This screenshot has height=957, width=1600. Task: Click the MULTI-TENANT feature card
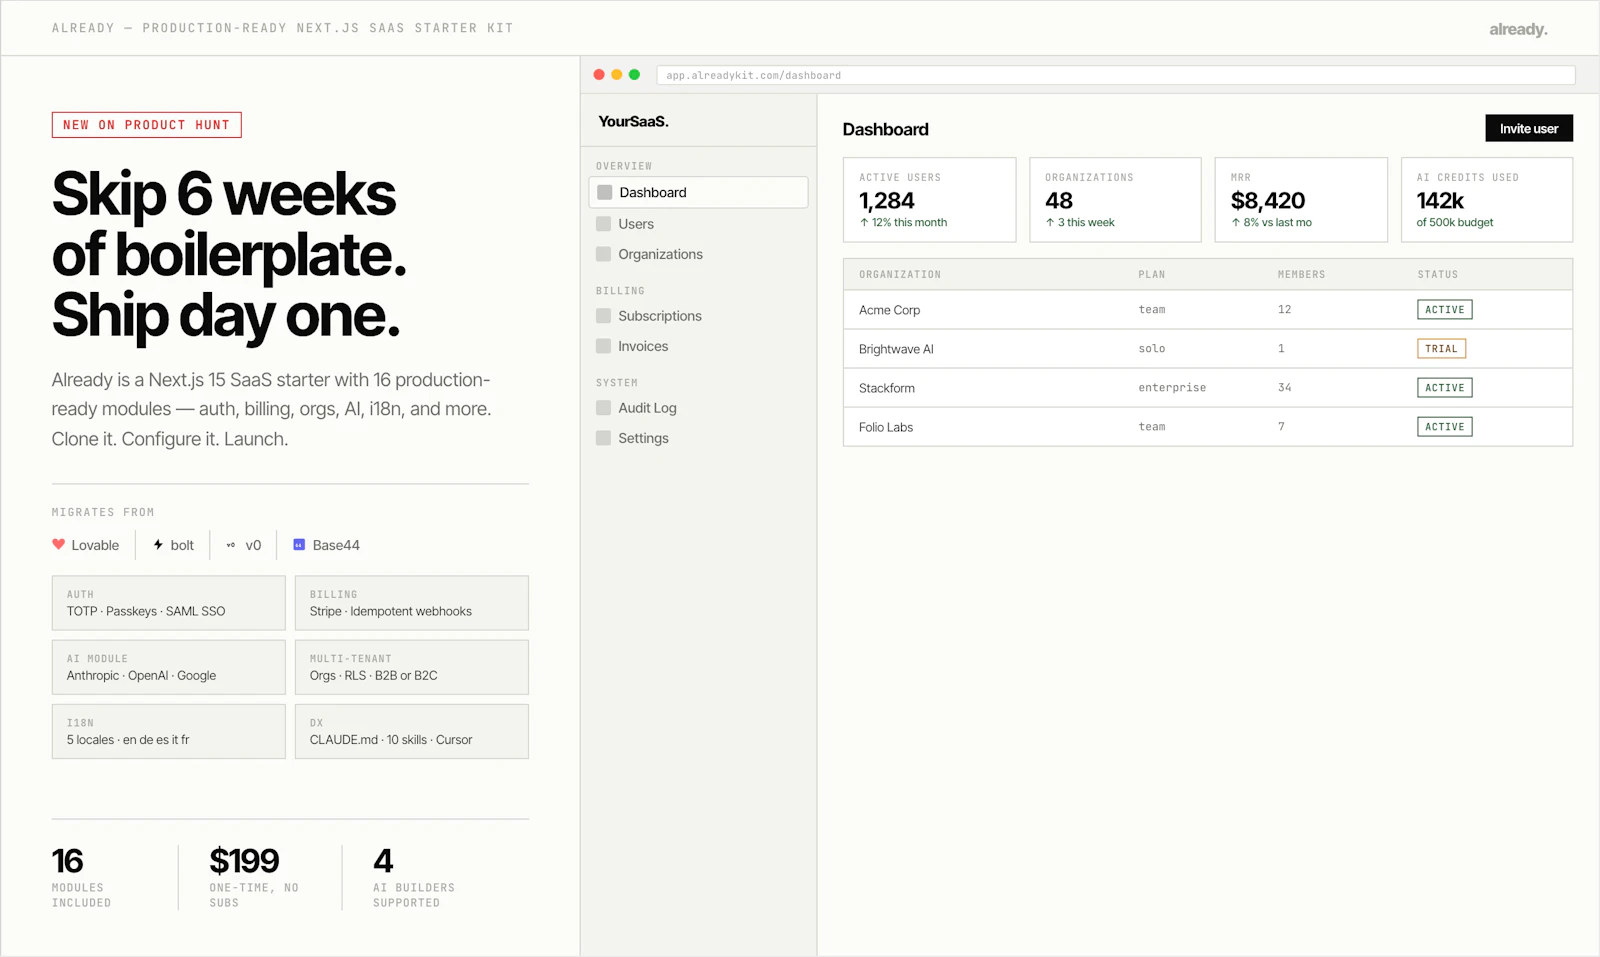(412, 667)
